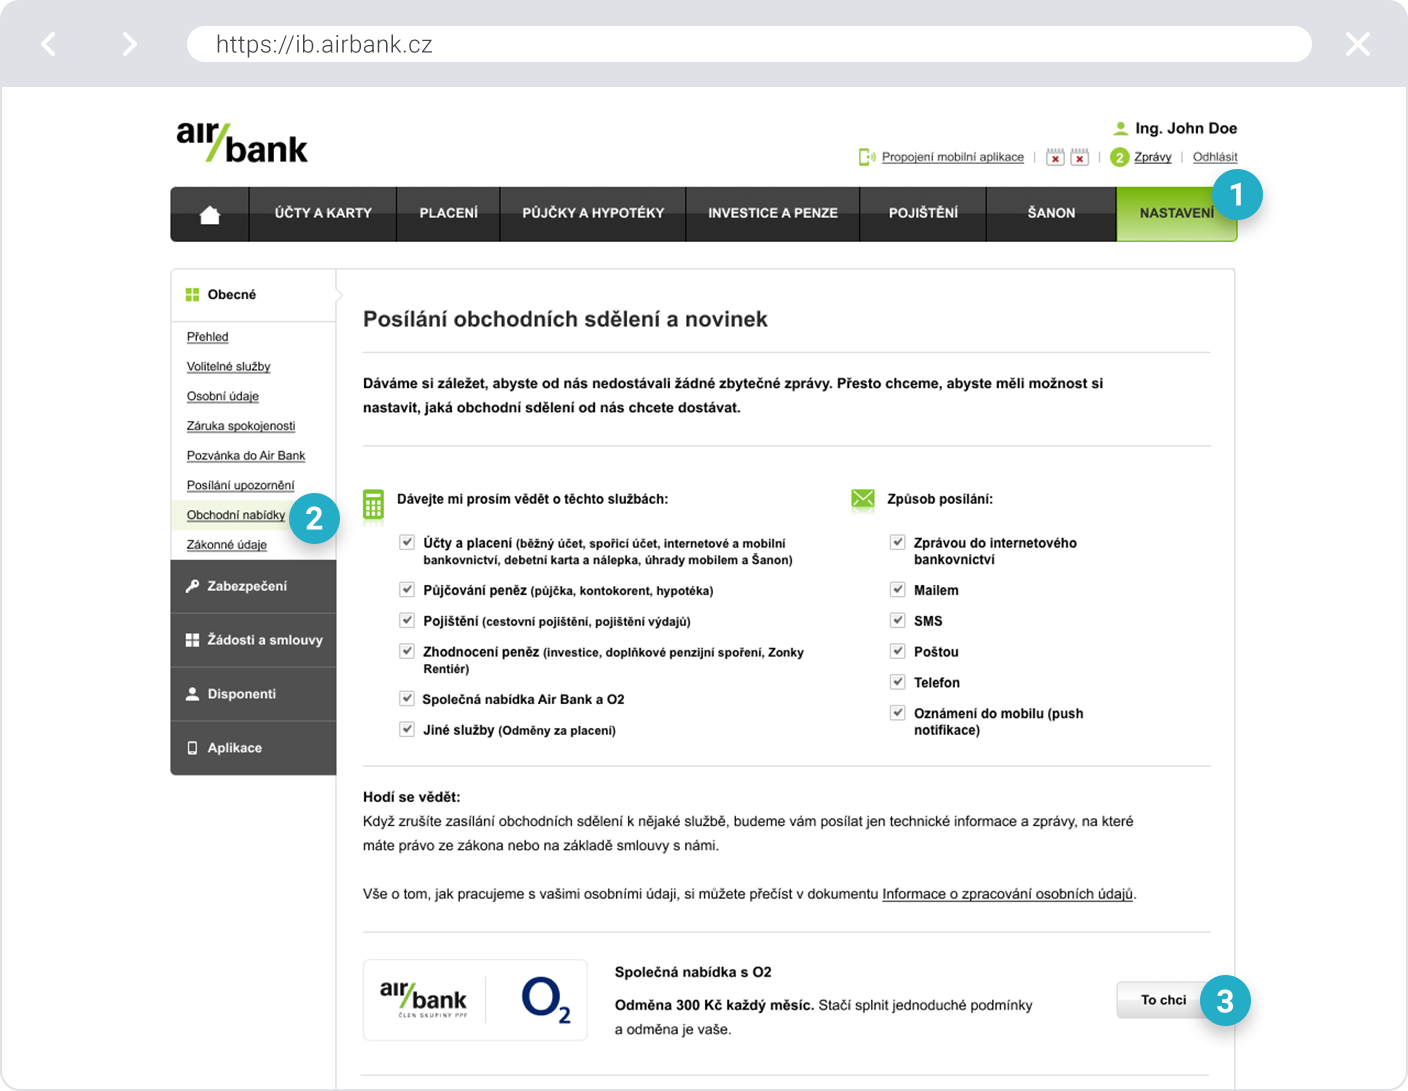Screen dimensions: 1408x1091
Task: Open the Přehled sidebar link
Action: [208, 337]
